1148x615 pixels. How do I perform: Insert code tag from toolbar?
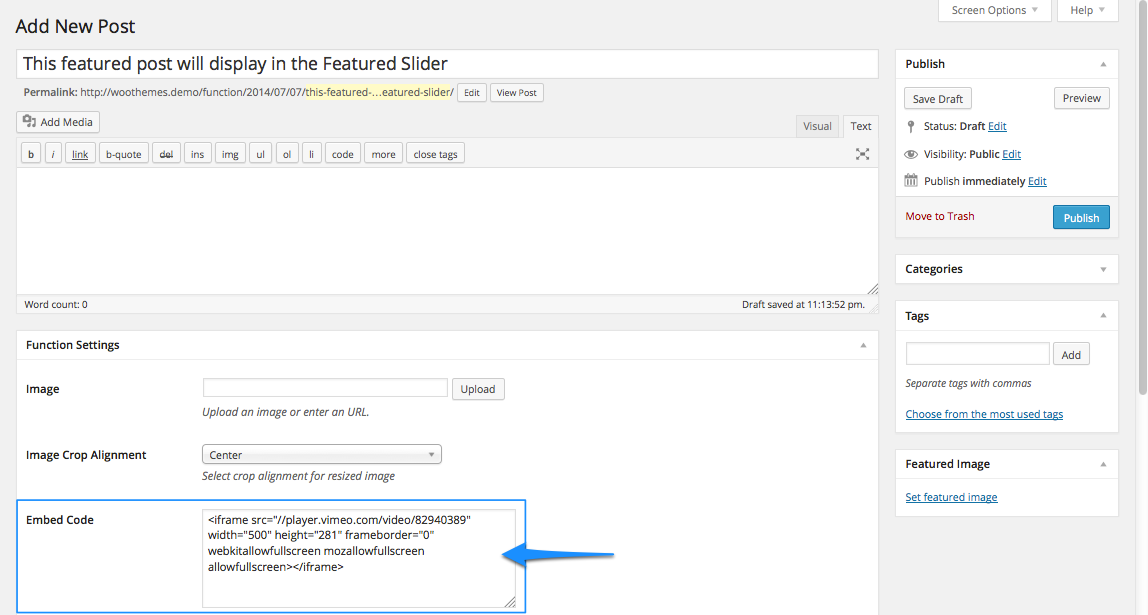point(343,154)
